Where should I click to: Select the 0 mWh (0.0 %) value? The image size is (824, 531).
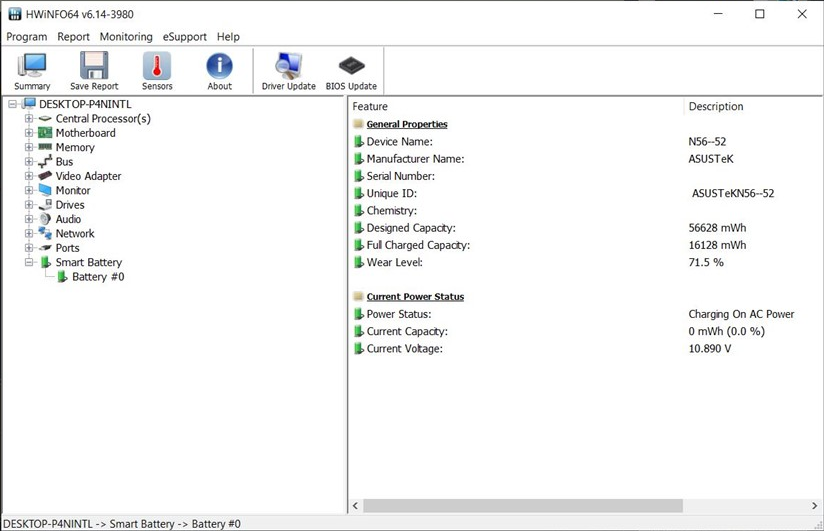[727, 331]
